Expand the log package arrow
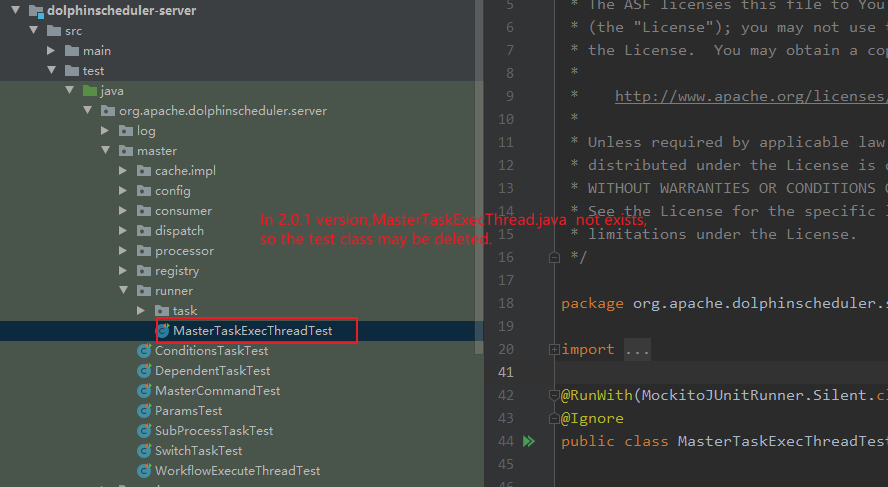Image resolution: width=888 pixels, height=487 pixels. click(x=105, y=130)
